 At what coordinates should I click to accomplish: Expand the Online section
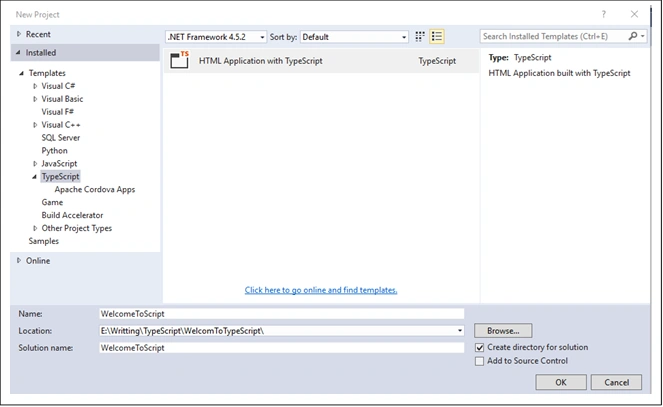pos(19,261)
